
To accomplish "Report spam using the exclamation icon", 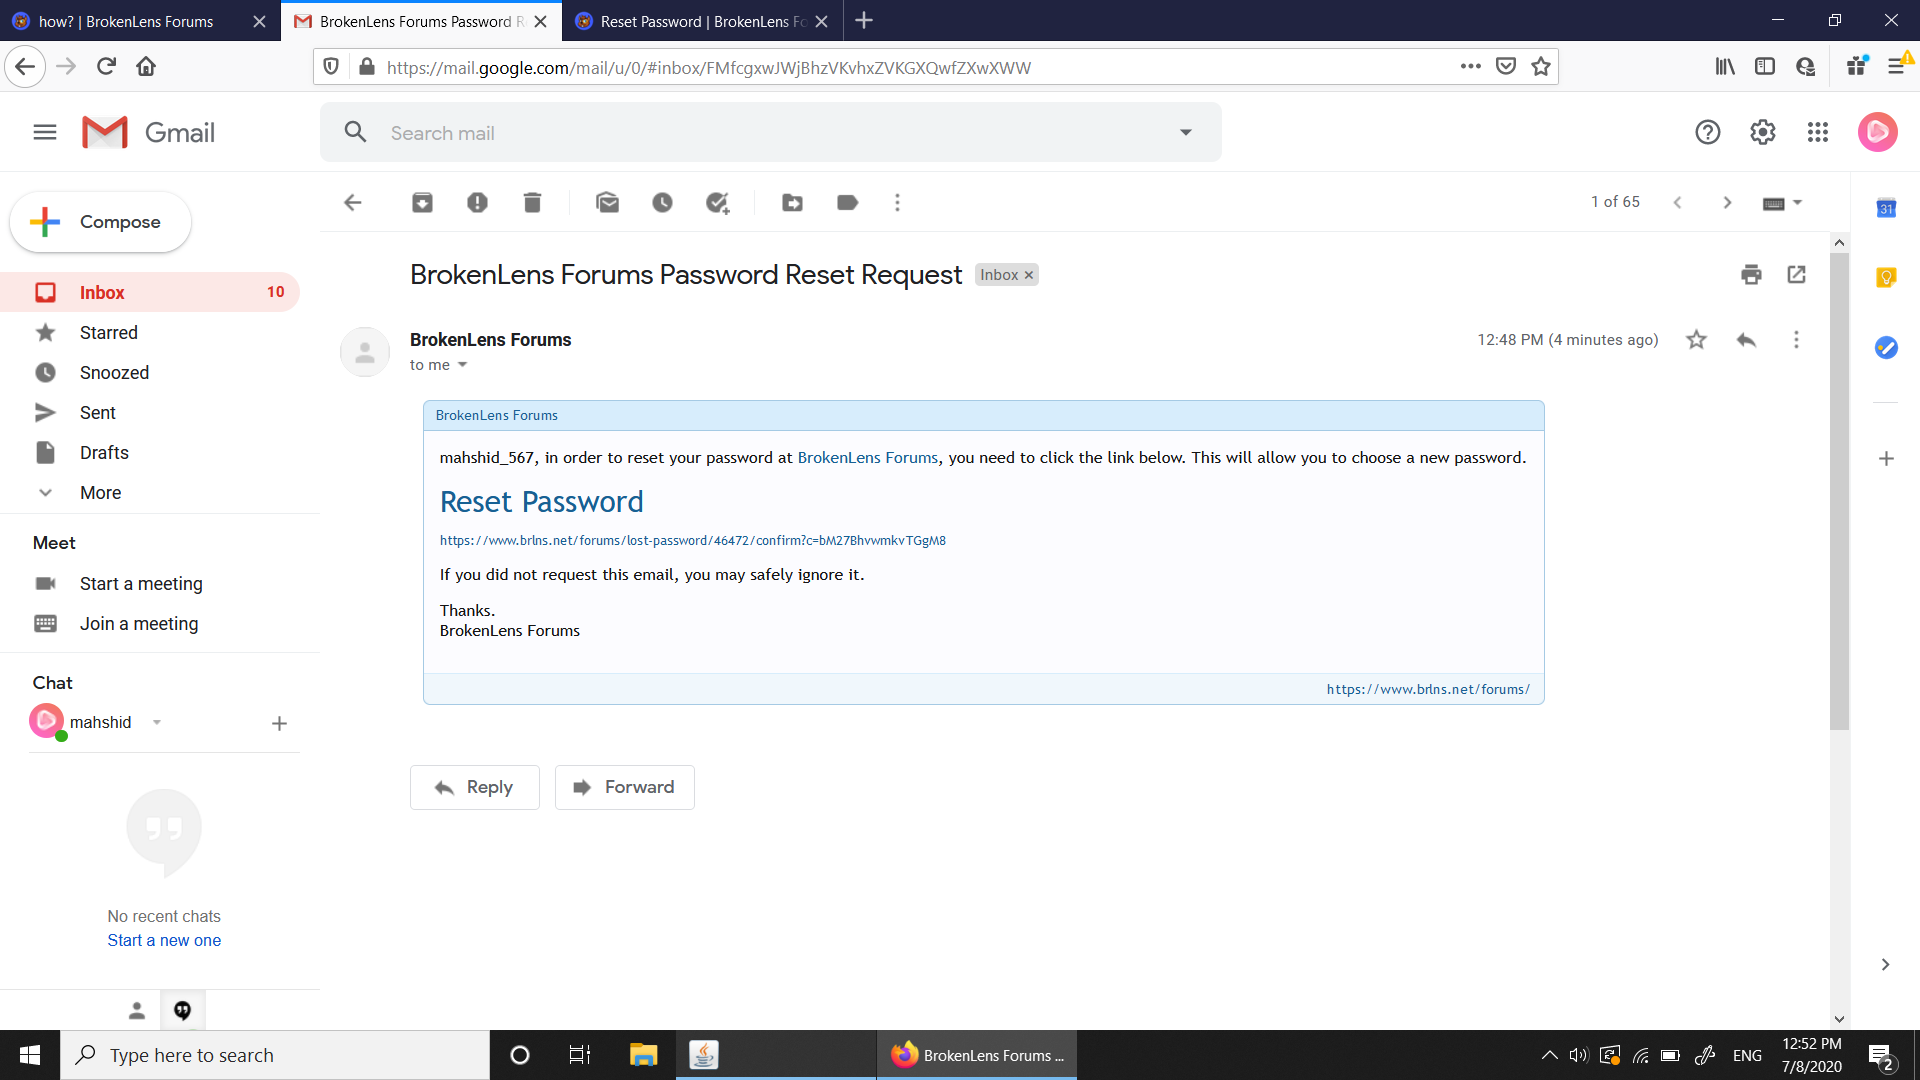I will pos(477,203).
